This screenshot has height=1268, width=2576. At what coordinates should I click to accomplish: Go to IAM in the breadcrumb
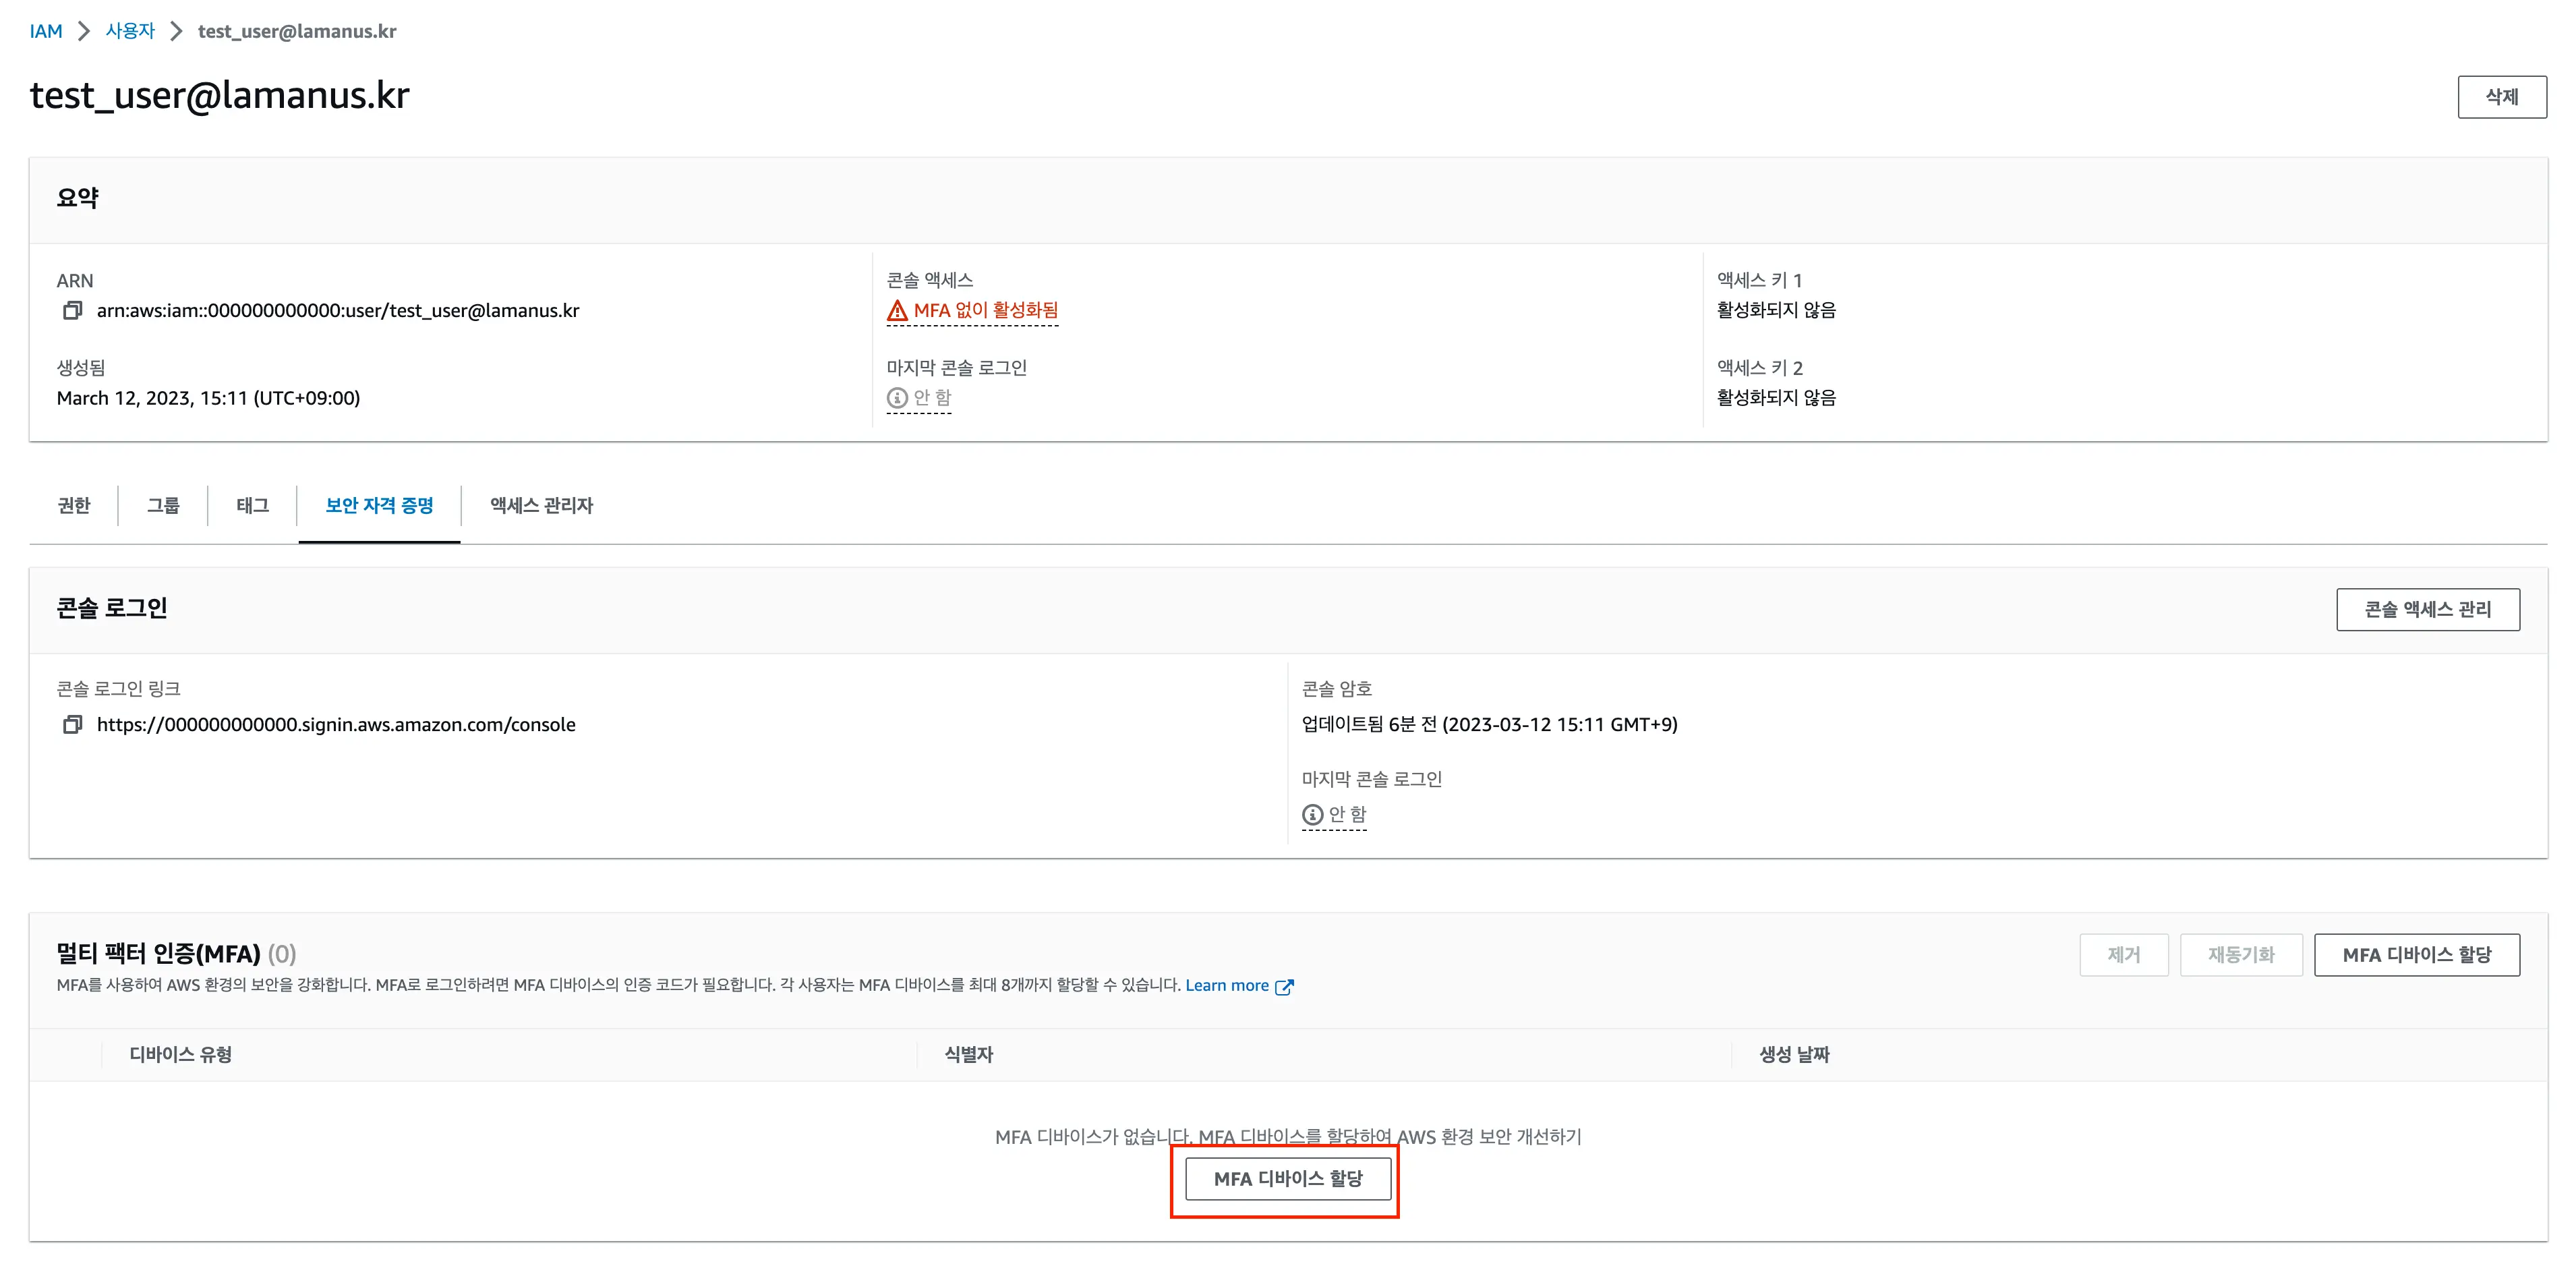tap(46, 31)
